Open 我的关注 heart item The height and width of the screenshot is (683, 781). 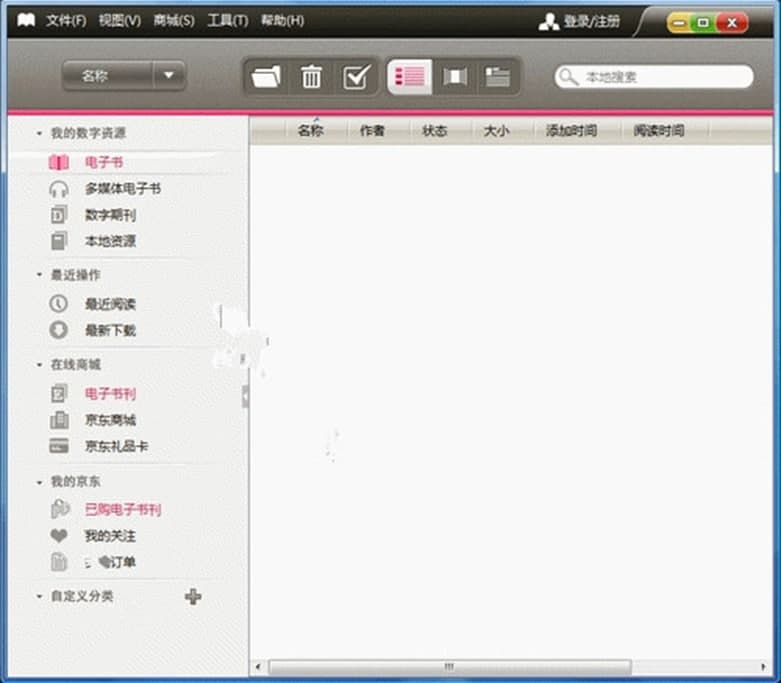pyautogui.click(x=109, y=536)
